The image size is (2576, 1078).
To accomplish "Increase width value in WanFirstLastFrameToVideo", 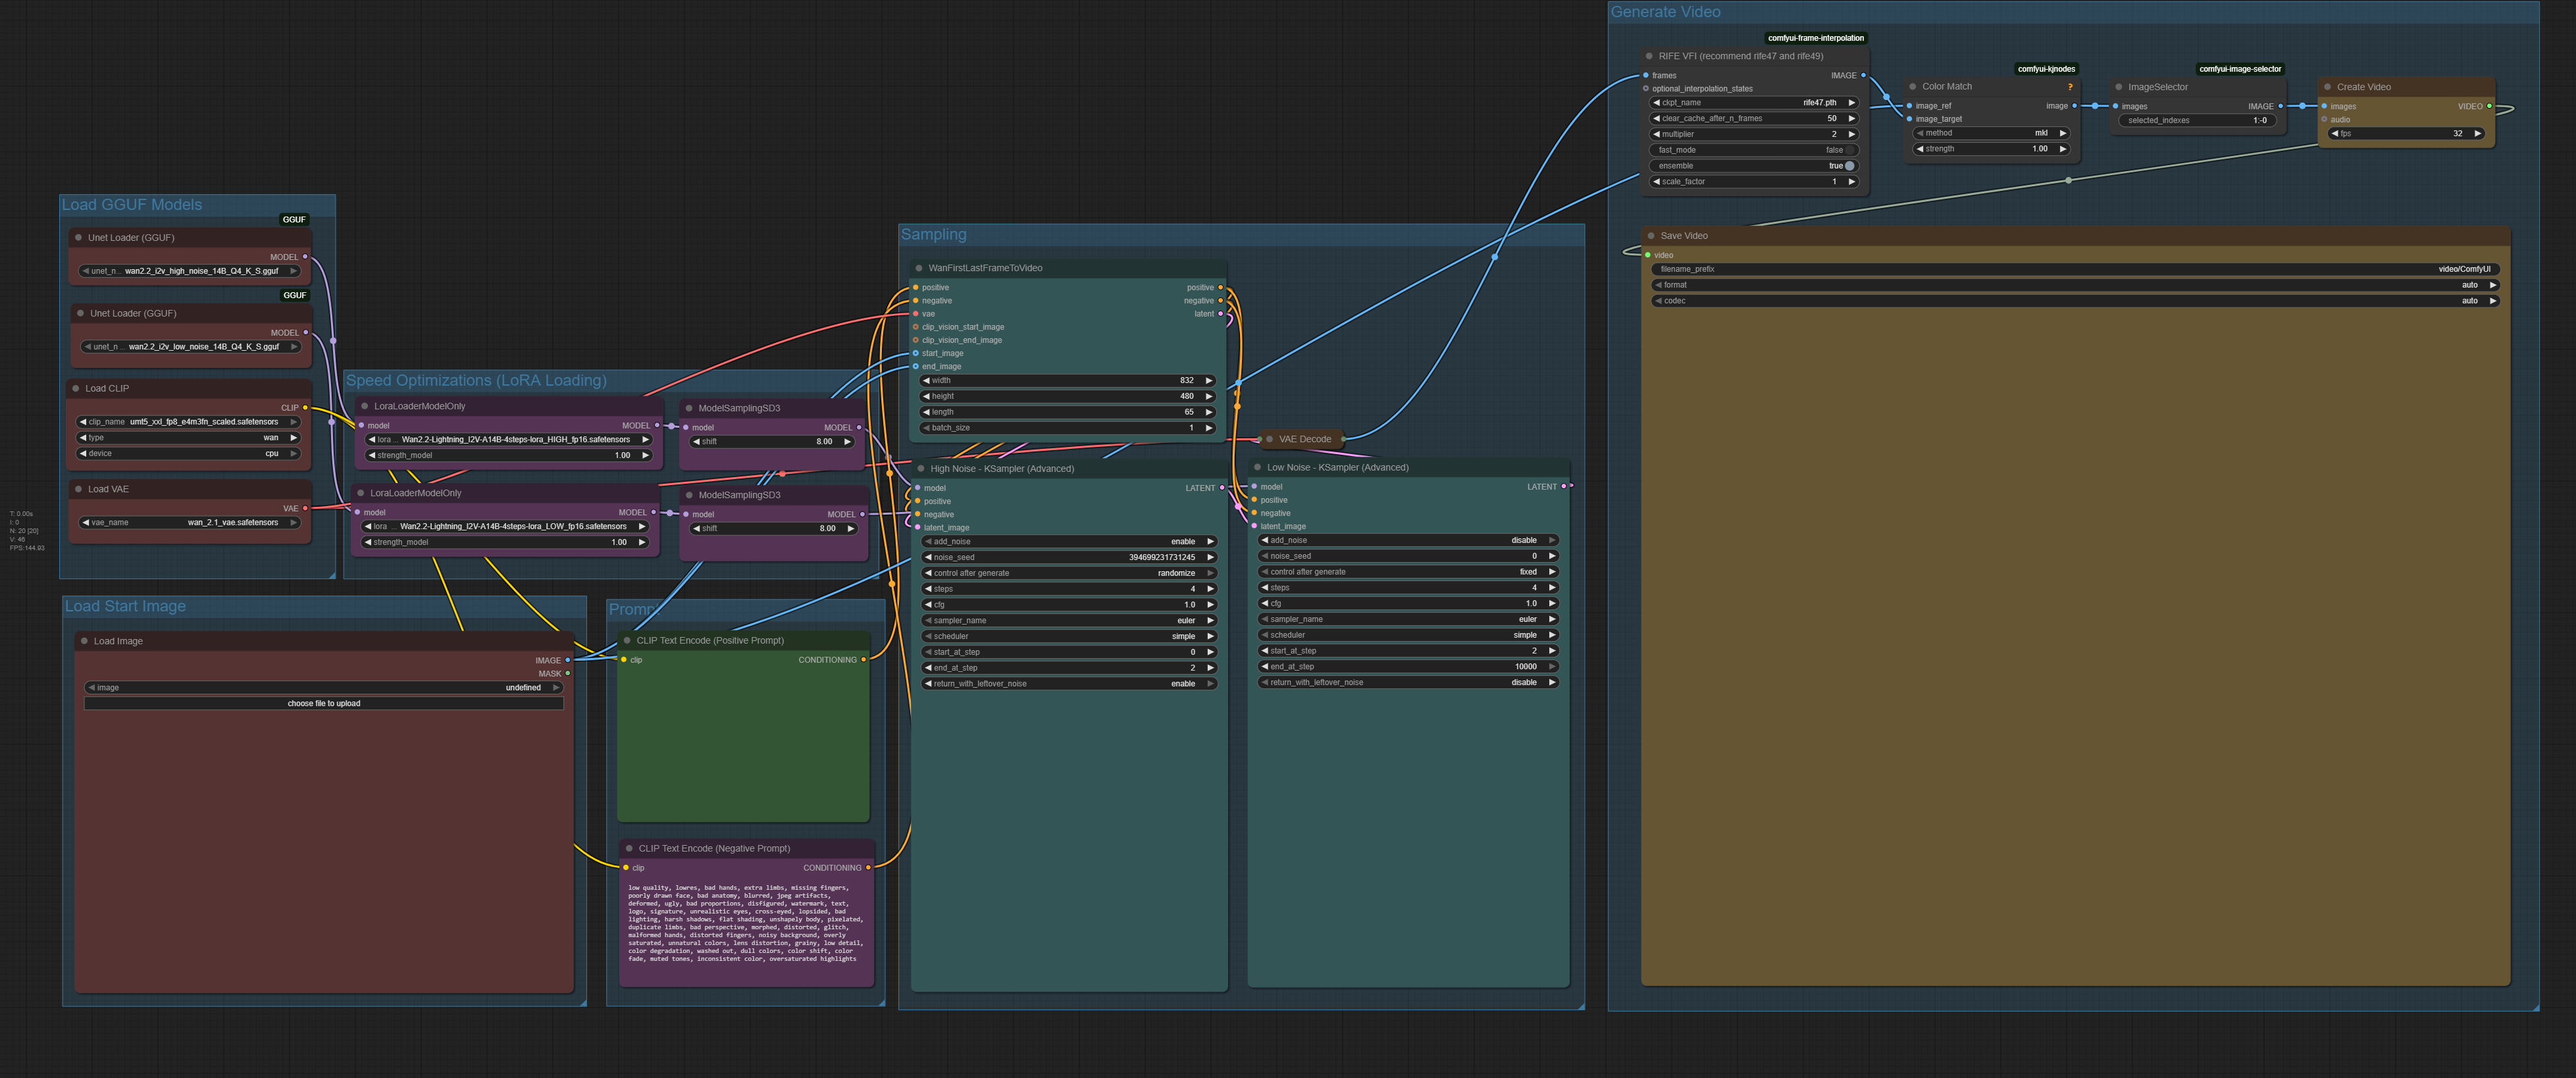I will point(1209,381).
